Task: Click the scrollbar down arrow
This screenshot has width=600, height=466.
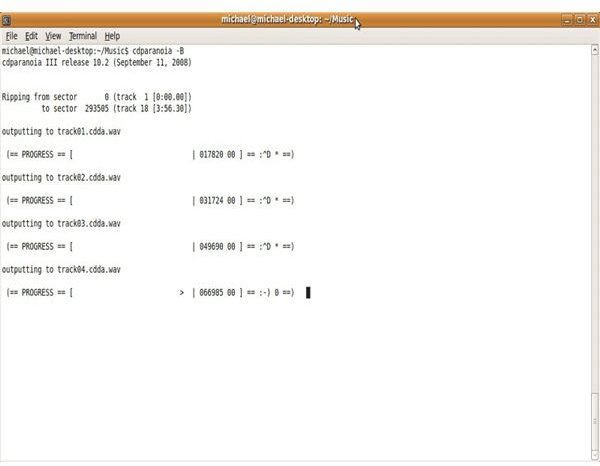Action: point(595,455)
